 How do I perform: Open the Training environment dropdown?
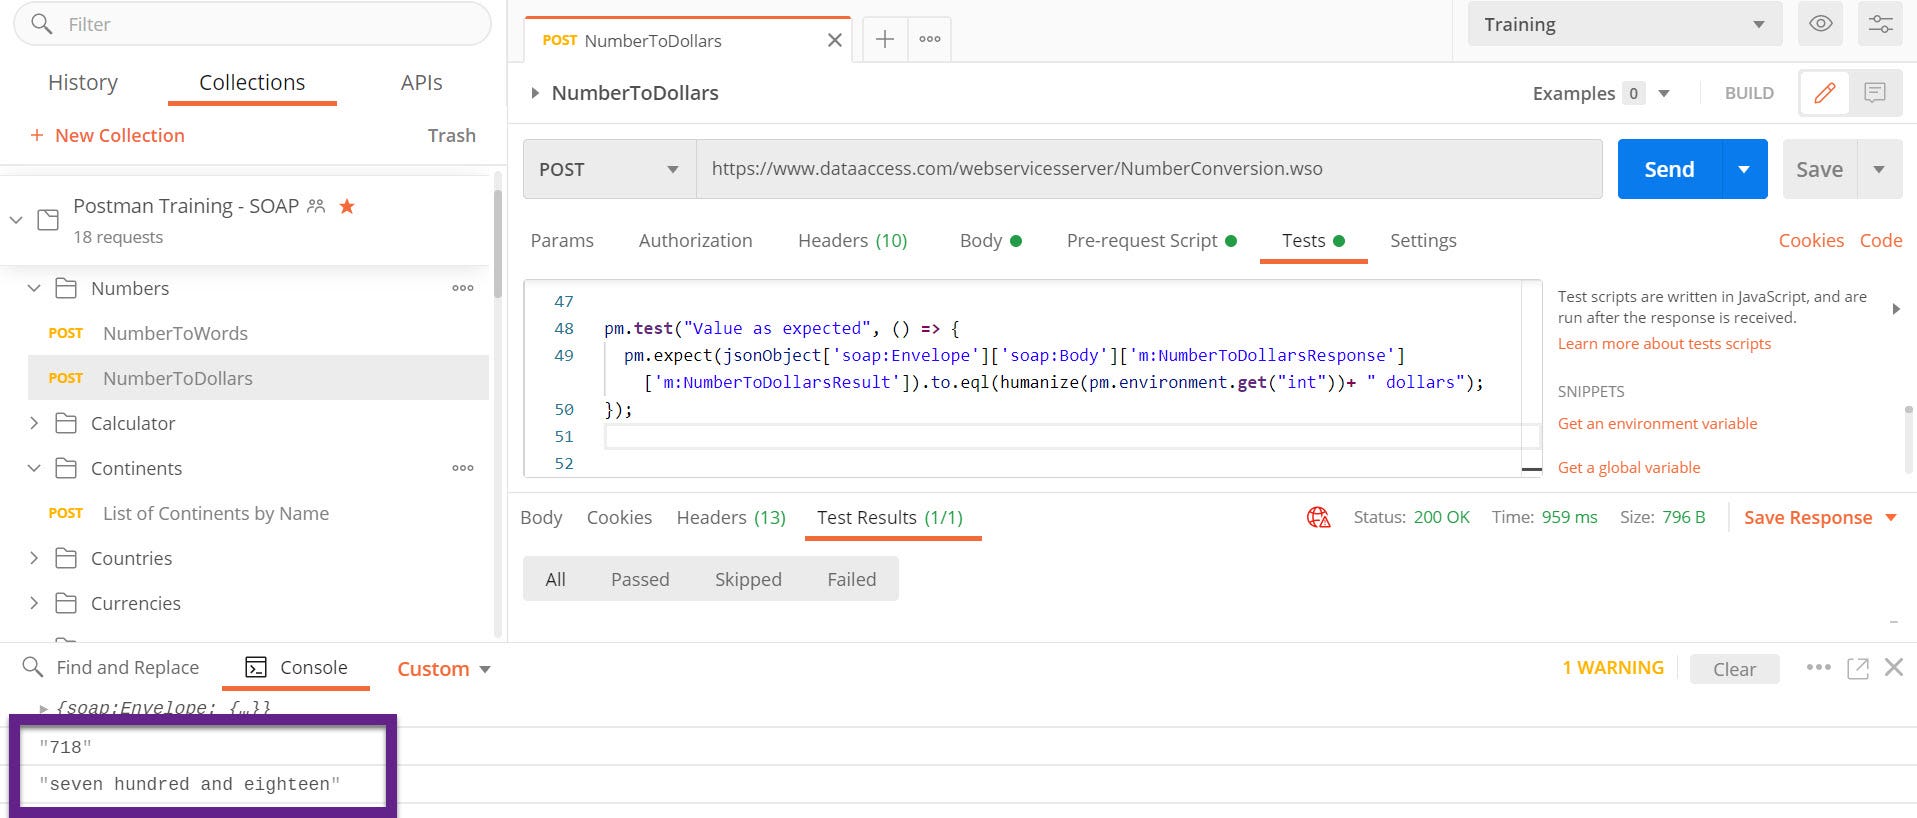[x=1625, y=24]
